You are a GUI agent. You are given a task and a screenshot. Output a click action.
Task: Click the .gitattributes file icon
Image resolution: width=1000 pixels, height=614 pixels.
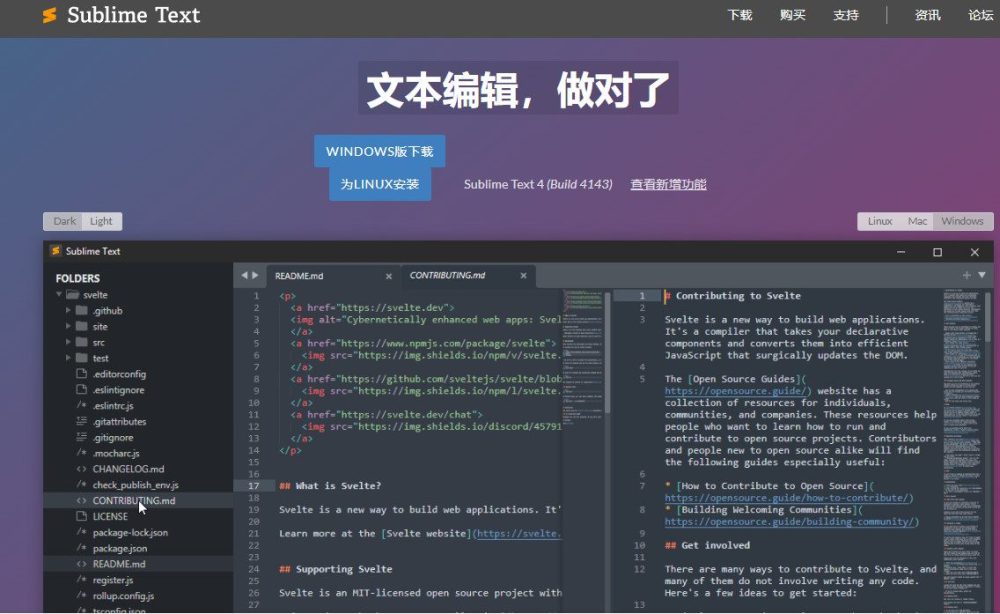click(x=82, y=421)
